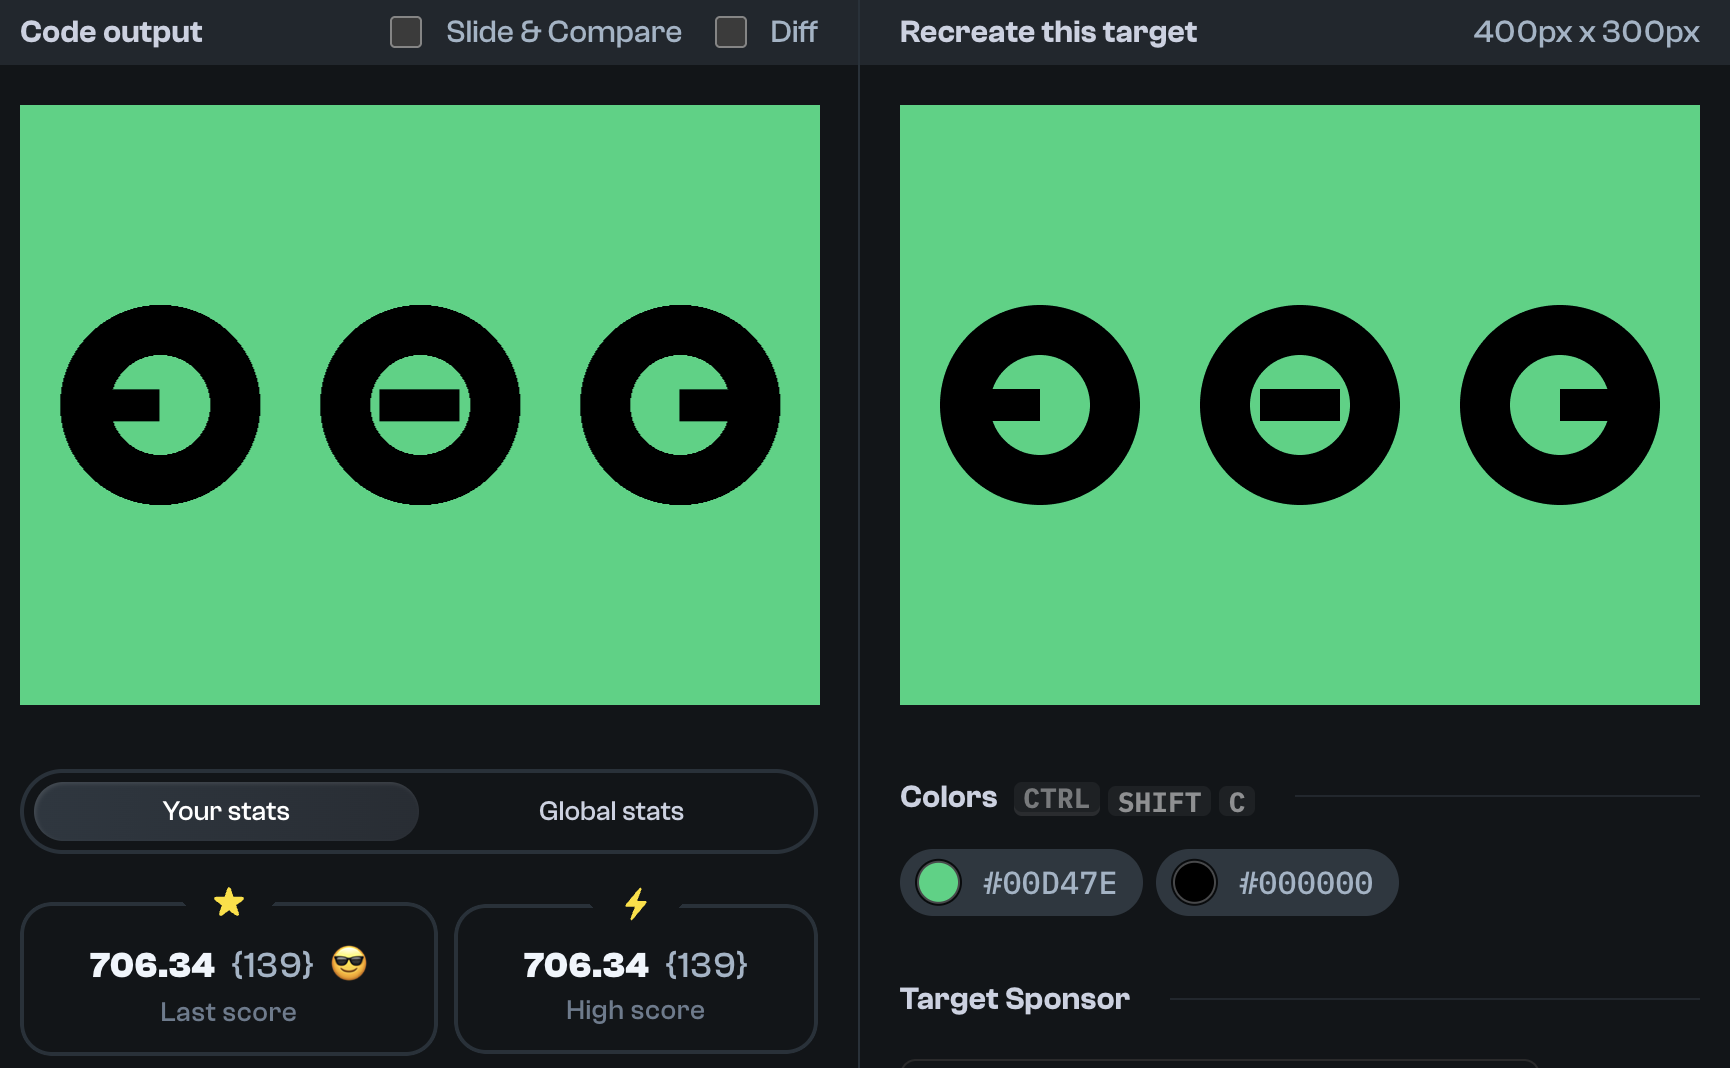Click the code output preview image

(x=420, y=404)
